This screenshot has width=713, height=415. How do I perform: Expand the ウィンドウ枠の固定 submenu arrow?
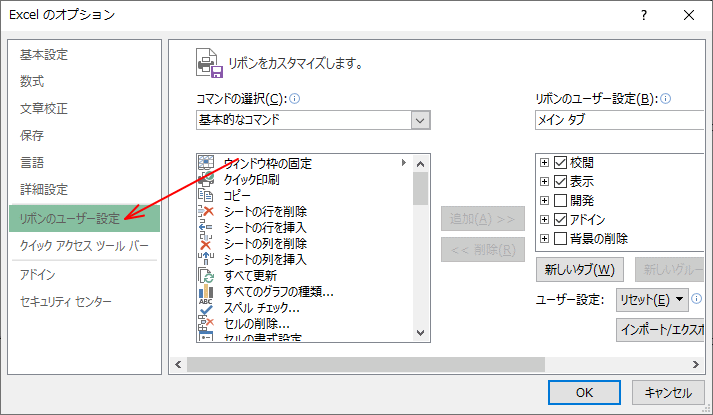[403, 162]
